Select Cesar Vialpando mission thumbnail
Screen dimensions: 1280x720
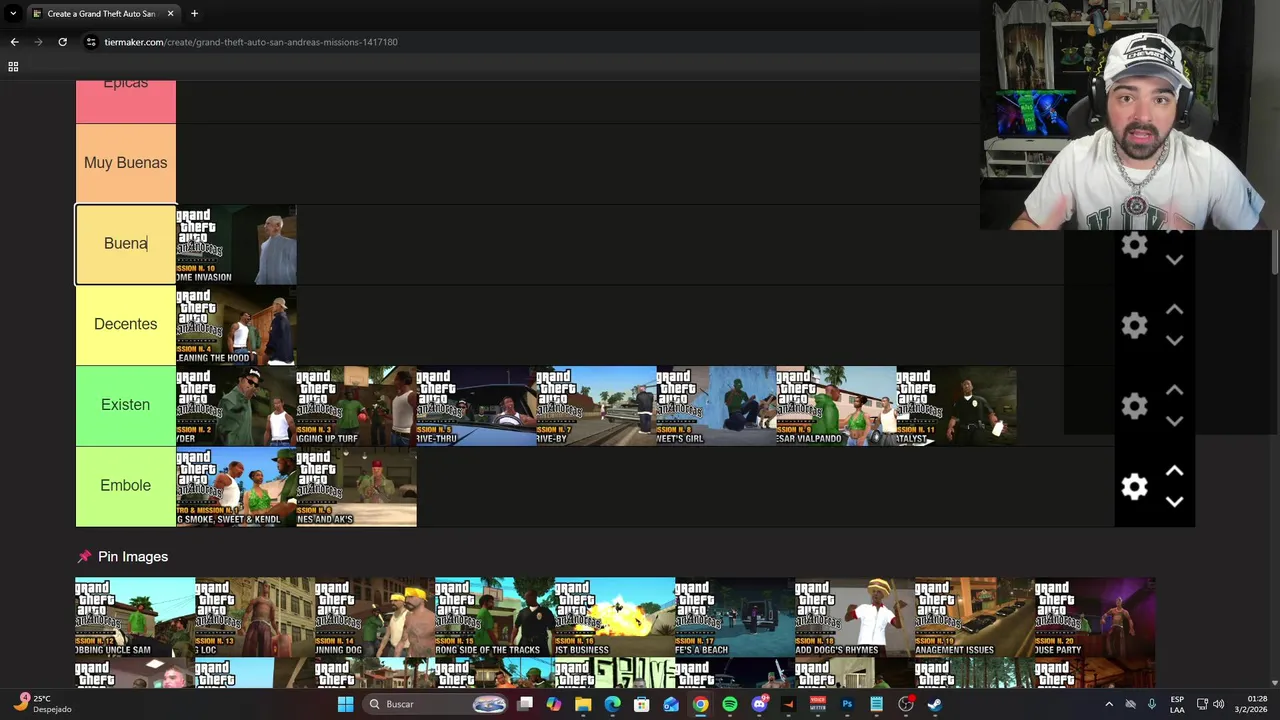tap(836, 406)
